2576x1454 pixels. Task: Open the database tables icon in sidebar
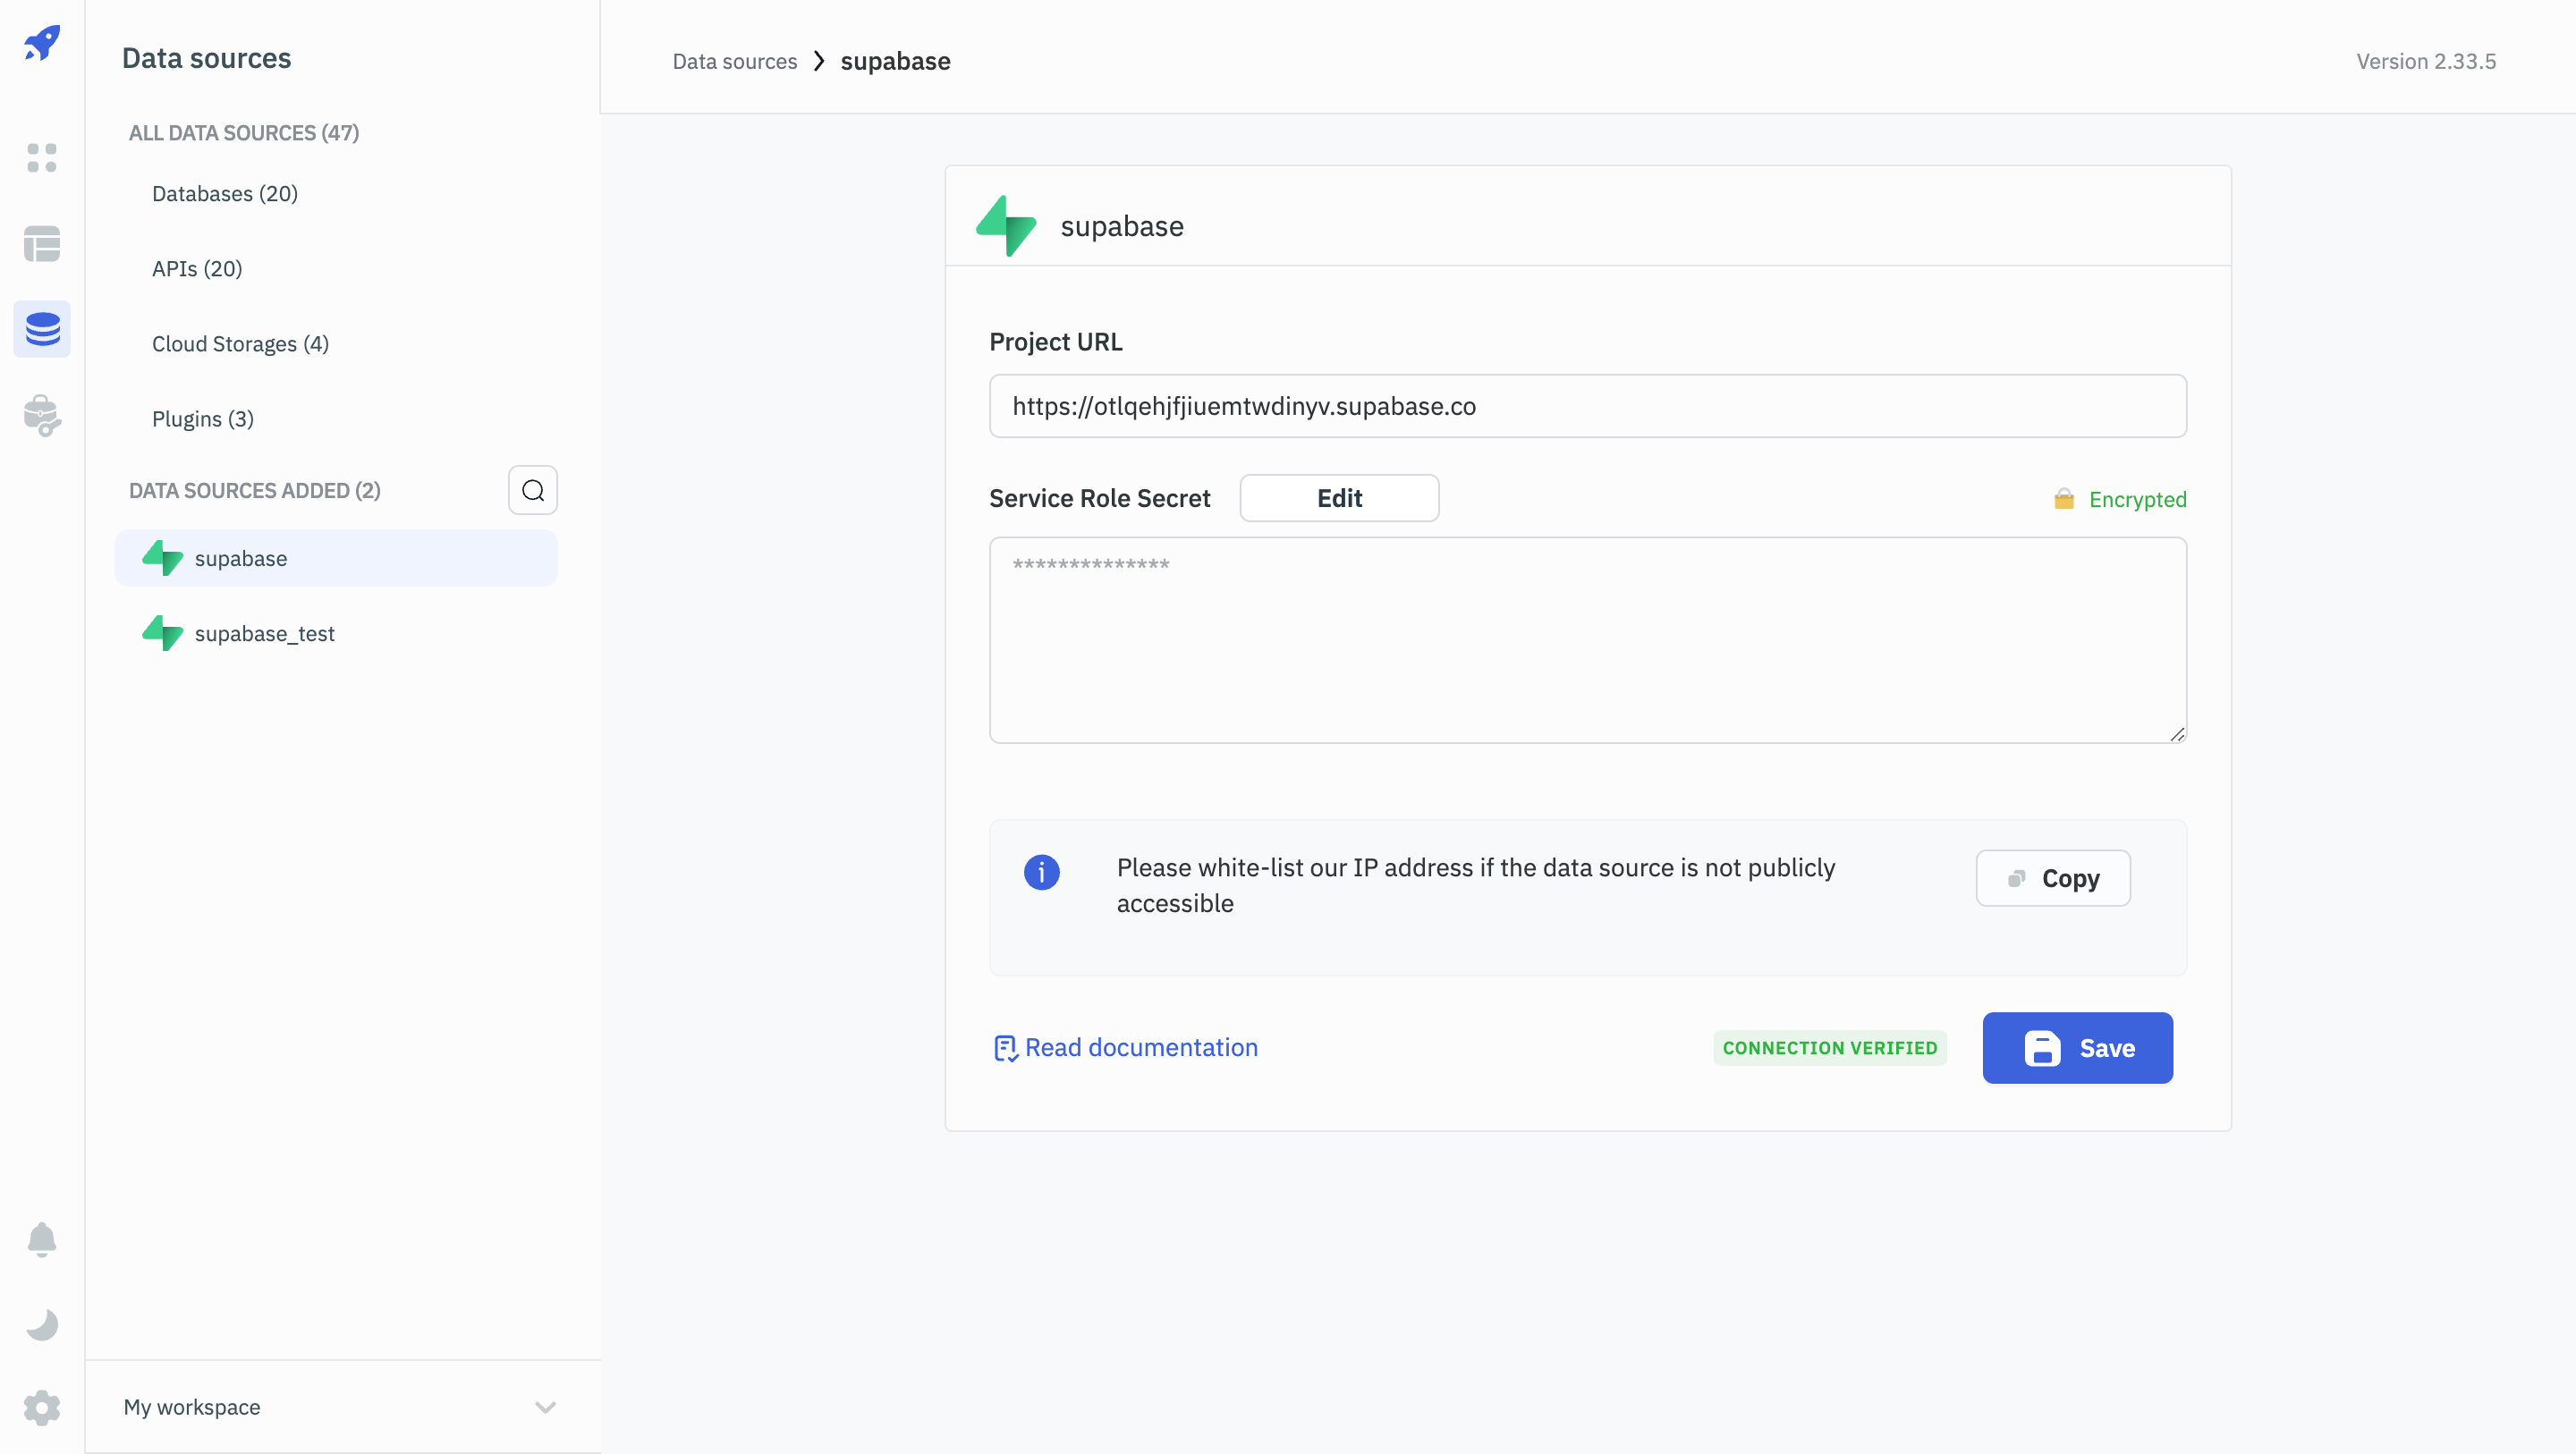click(42, 243)
